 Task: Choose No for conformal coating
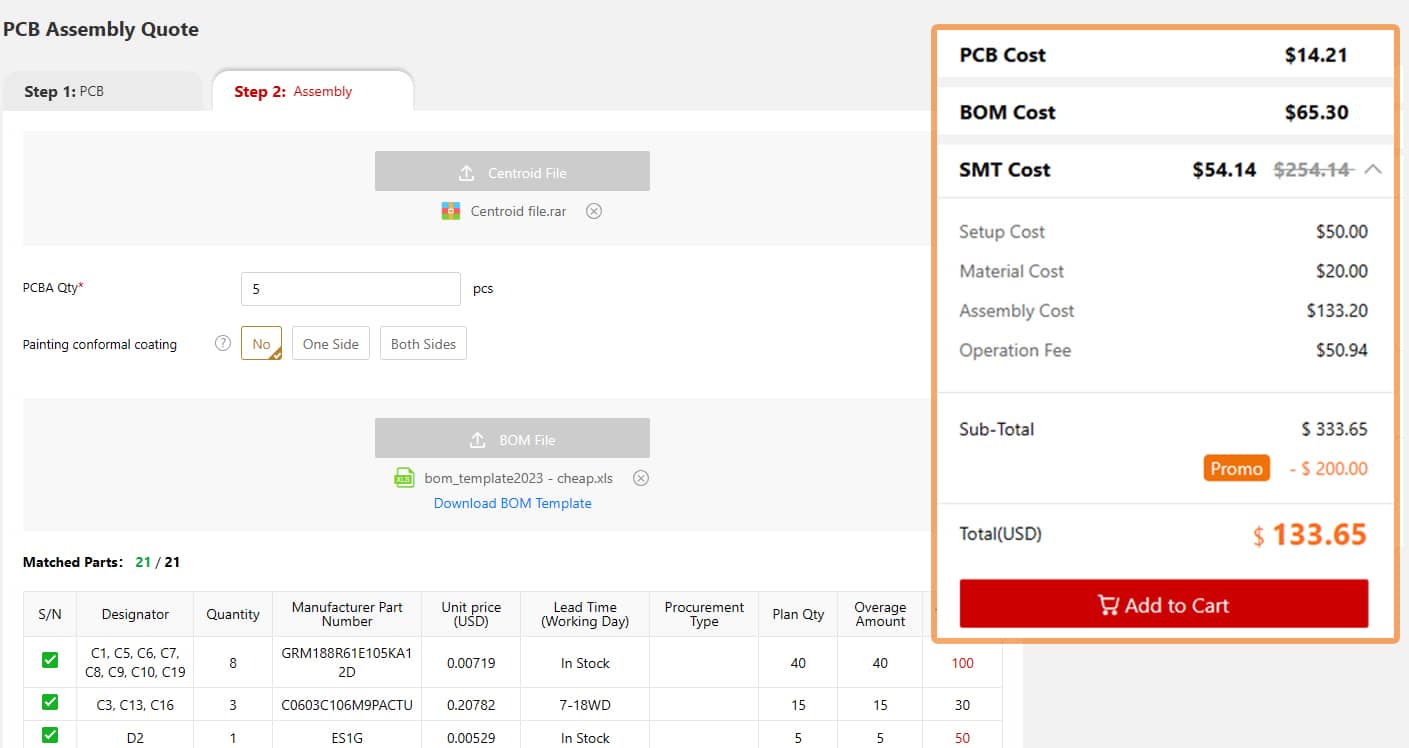(261, 344)
